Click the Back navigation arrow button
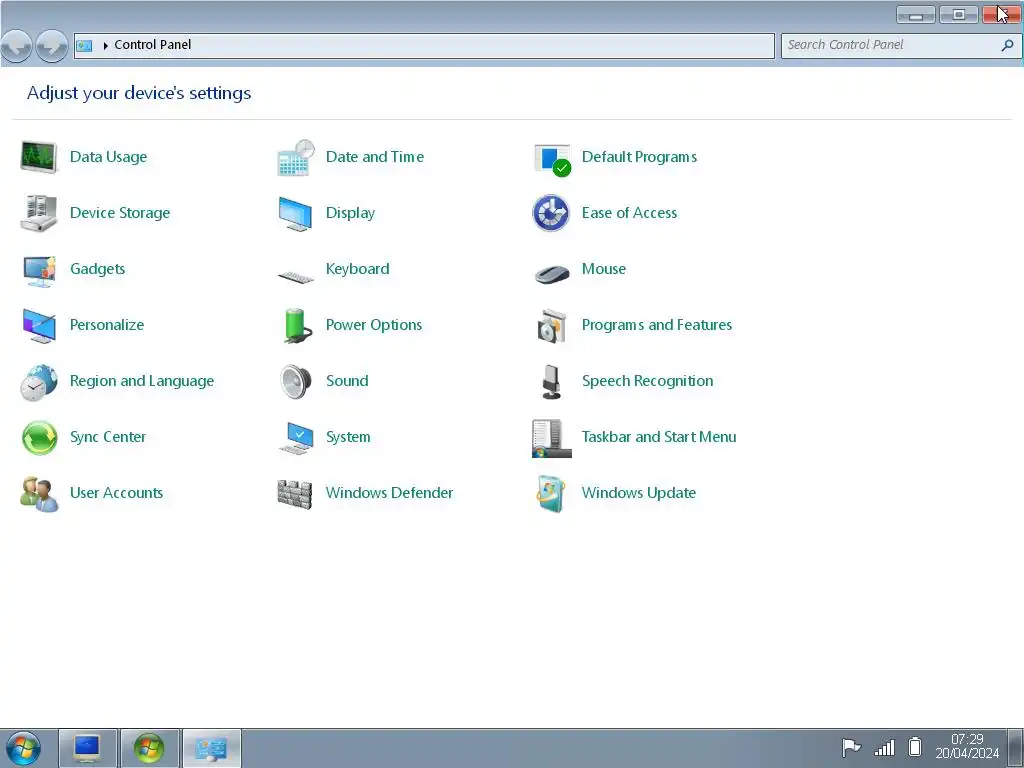Viewport: 1024px width, 768px height. [16, 46]
